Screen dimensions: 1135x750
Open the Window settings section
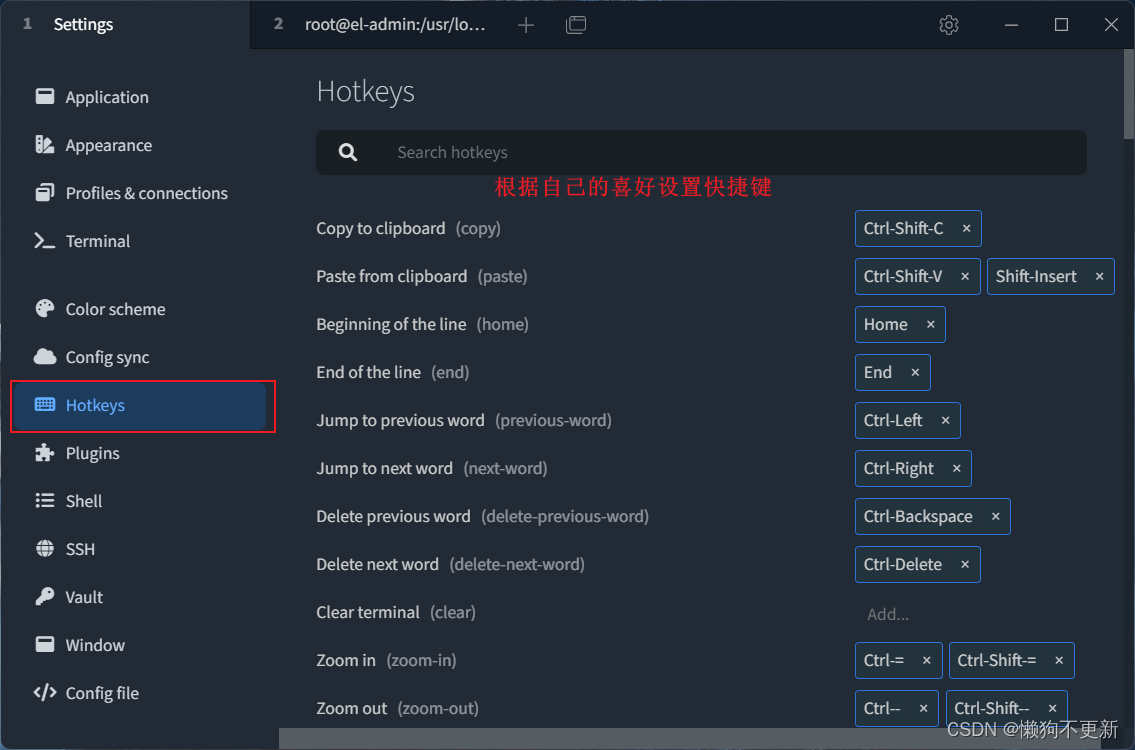[x=138, y=645]
